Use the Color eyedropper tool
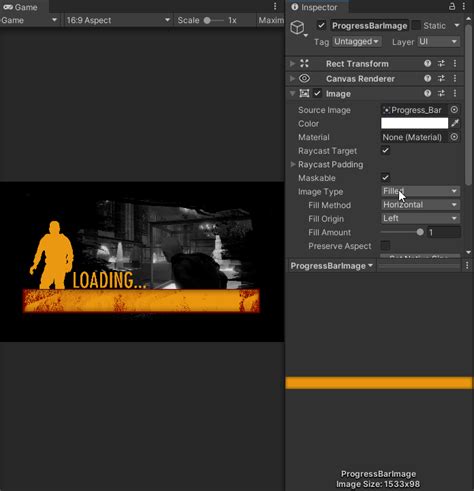Viewport: 474px width, 491px height. coord(455,123)
